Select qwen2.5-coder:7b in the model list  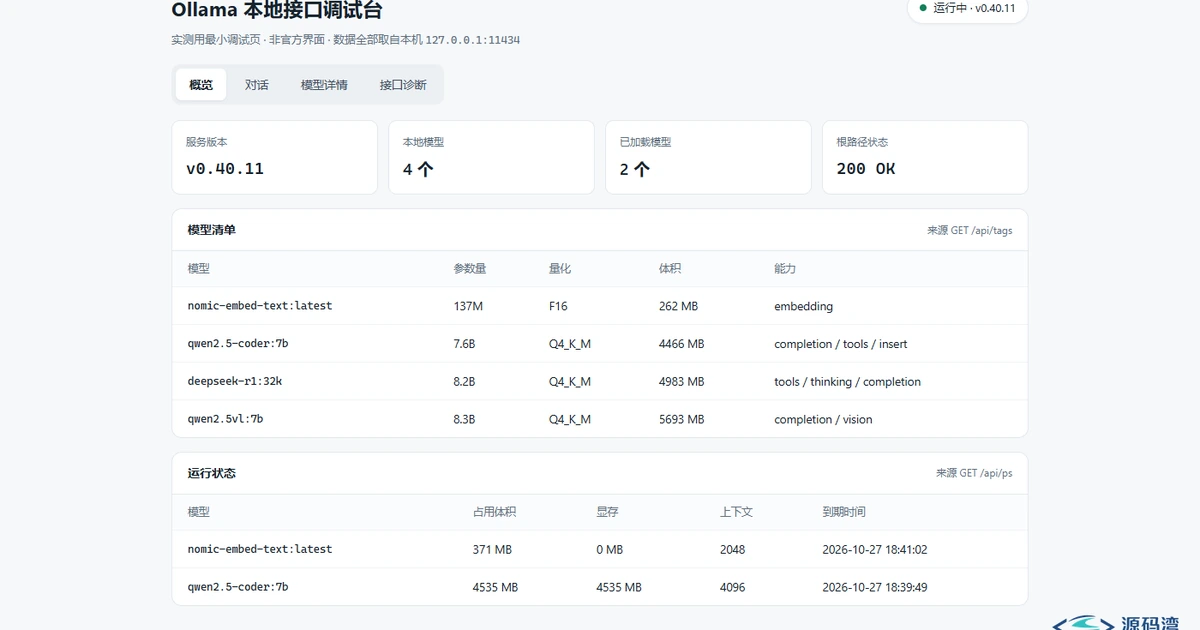tap(238, 344)
